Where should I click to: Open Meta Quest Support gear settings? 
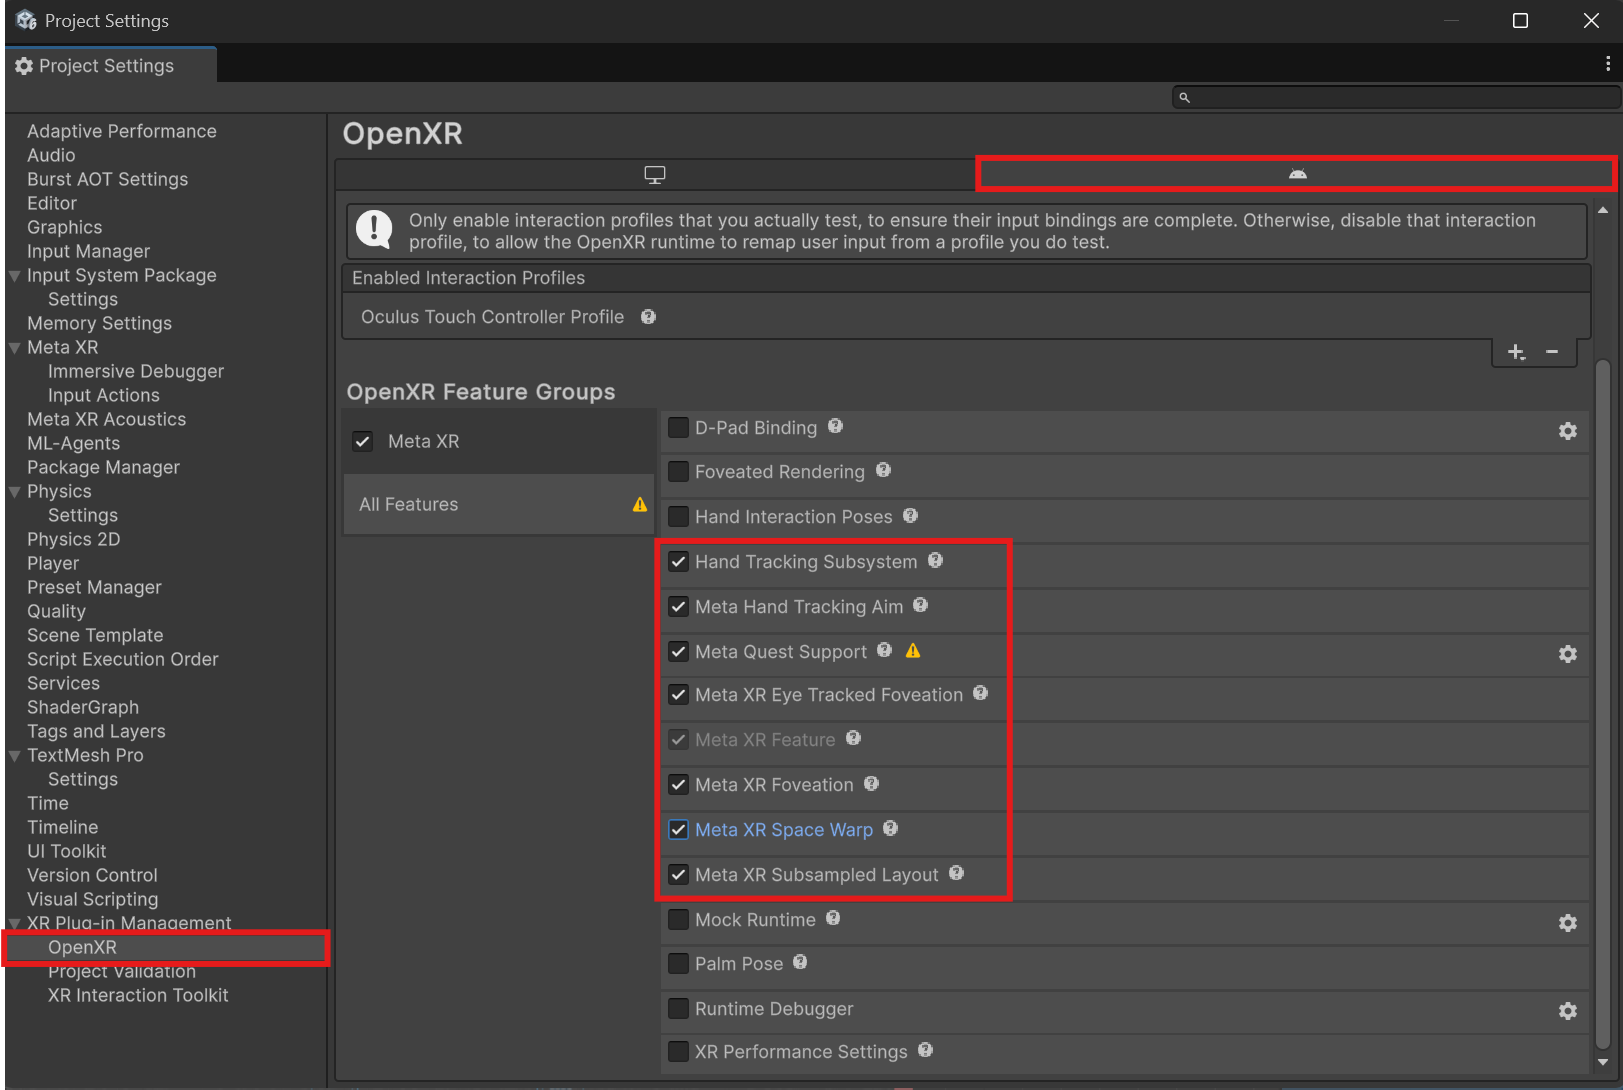(x=1568, y=653)
